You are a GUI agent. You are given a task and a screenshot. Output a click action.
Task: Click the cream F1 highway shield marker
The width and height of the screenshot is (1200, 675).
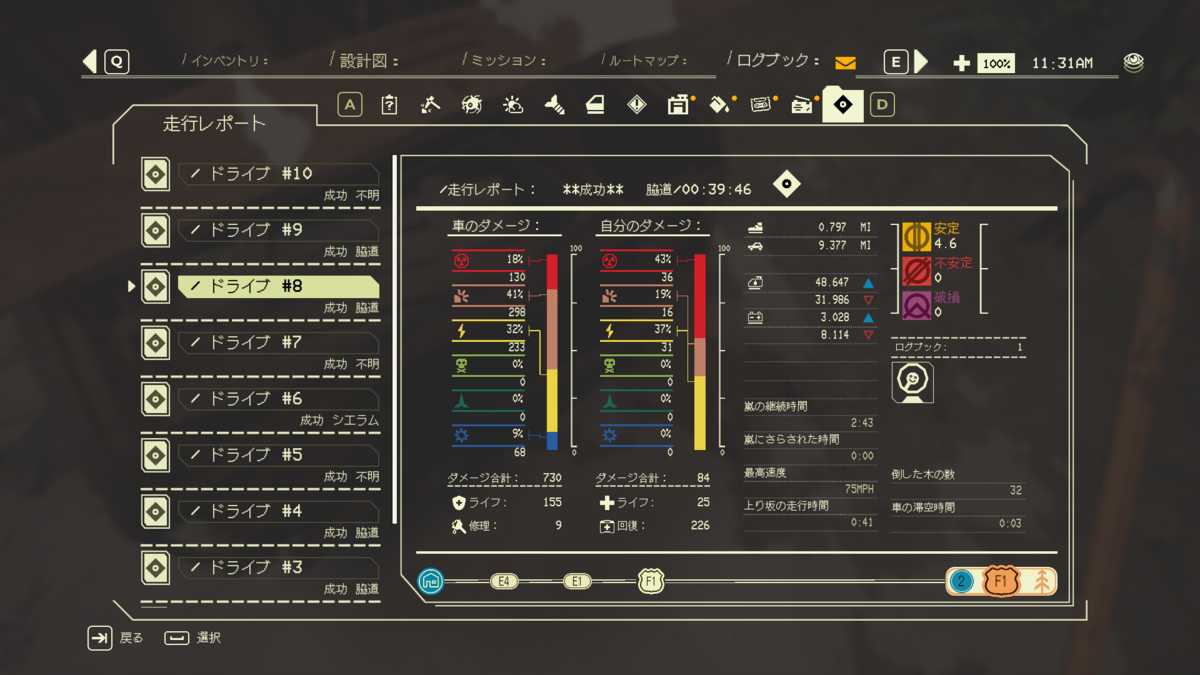coord(651,581)
